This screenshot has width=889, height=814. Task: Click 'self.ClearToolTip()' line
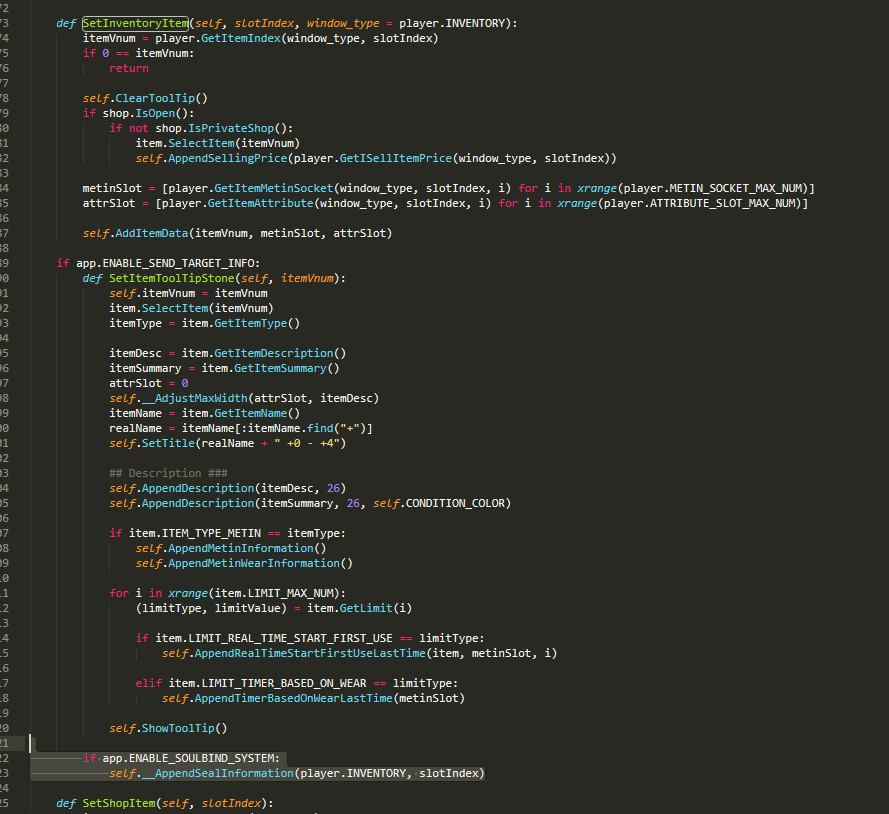145,98
